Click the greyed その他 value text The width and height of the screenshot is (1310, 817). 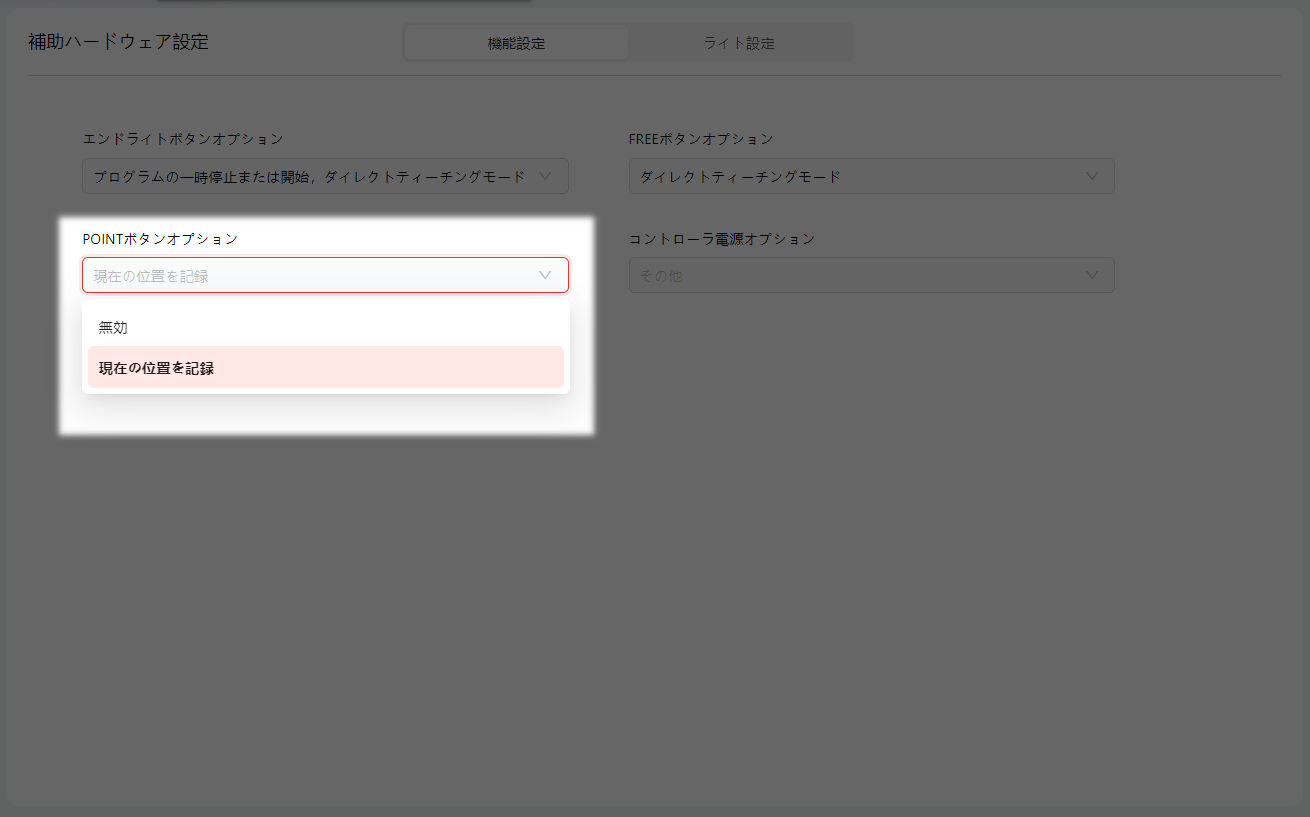(x=661, y=276)
